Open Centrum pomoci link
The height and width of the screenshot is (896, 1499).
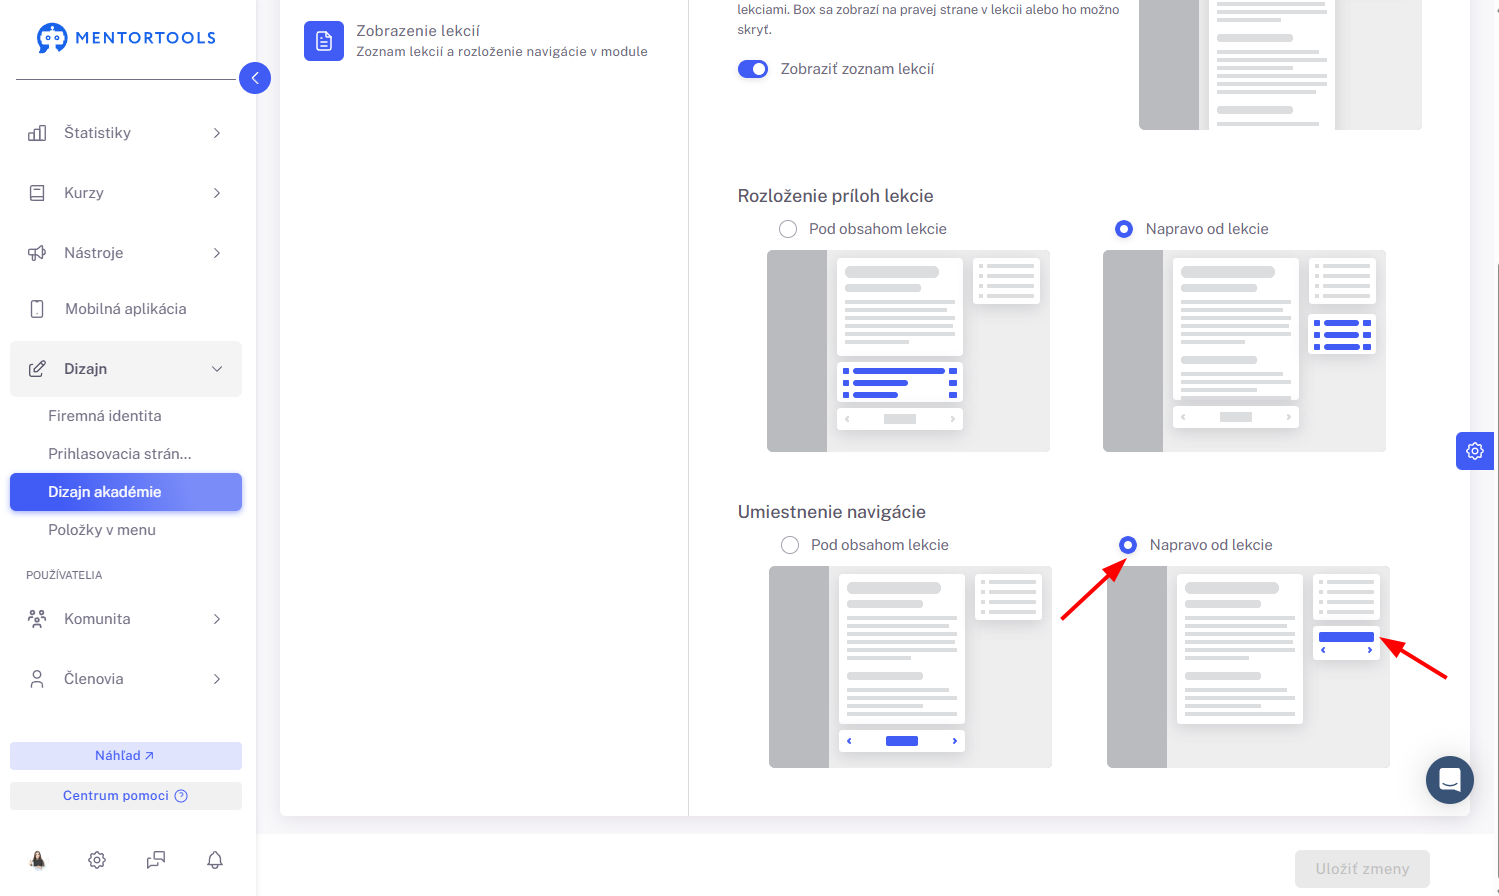pos(126,796)
